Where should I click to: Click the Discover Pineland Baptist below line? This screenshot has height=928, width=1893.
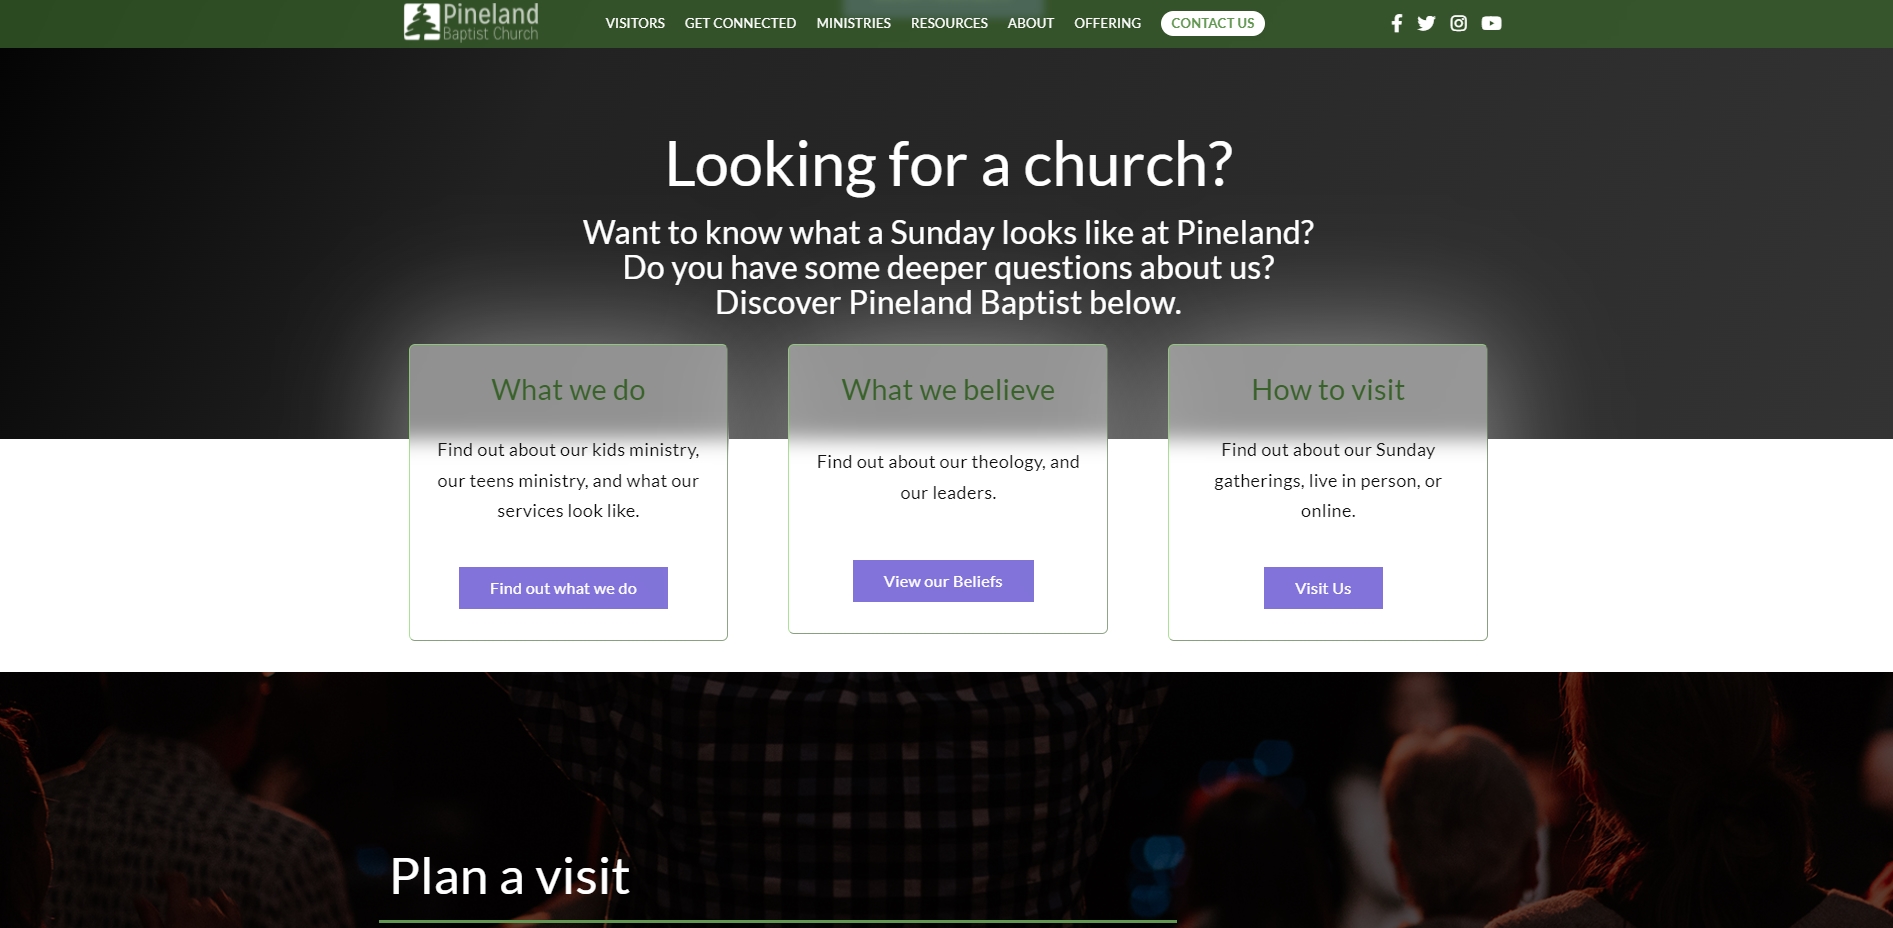[x=948, y=303]
